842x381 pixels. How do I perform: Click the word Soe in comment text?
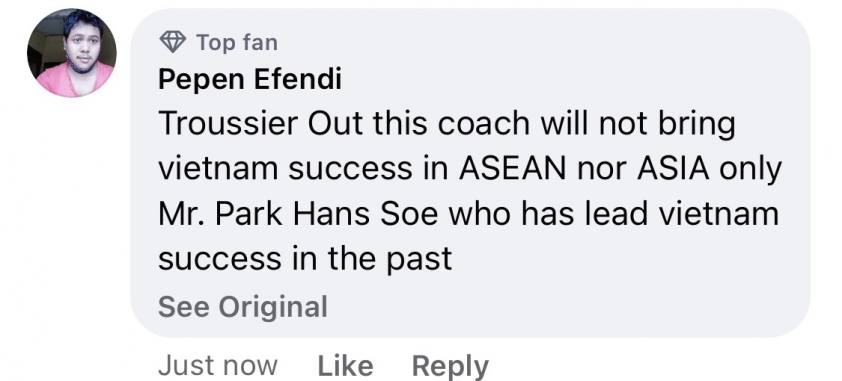[409, 214]
